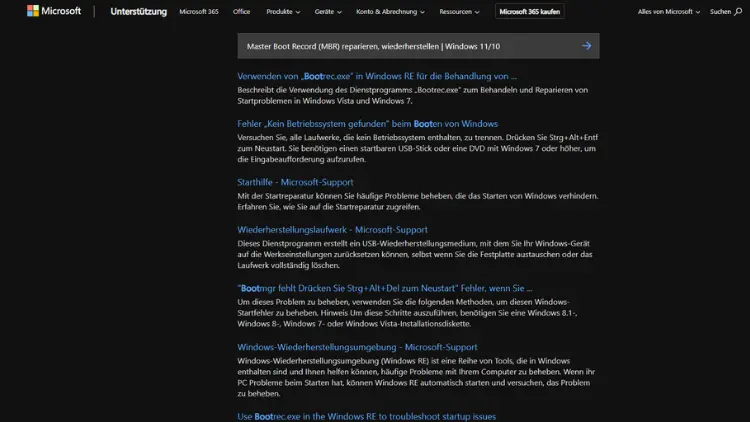Open 'Verwenden von Bootrec.exe in Windows RE' result

click(x=377, y=76)
